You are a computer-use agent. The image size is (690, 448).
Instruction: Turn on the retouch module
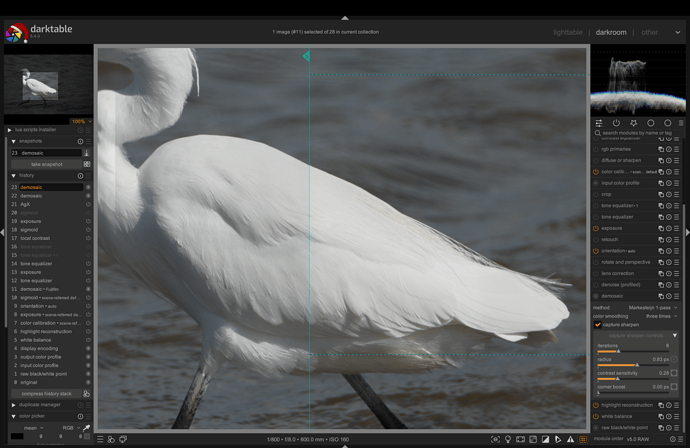coord(596,240)
